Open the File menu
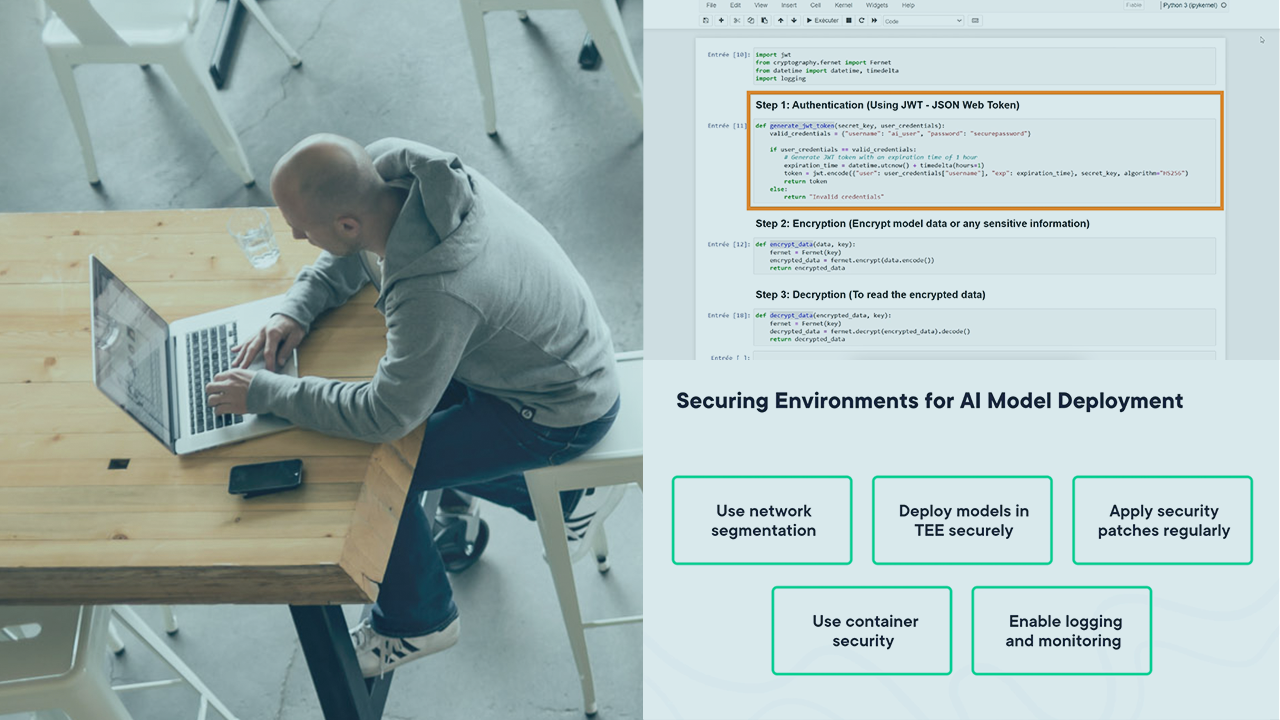The image size is (1280, 720). [x=711, y=5]
